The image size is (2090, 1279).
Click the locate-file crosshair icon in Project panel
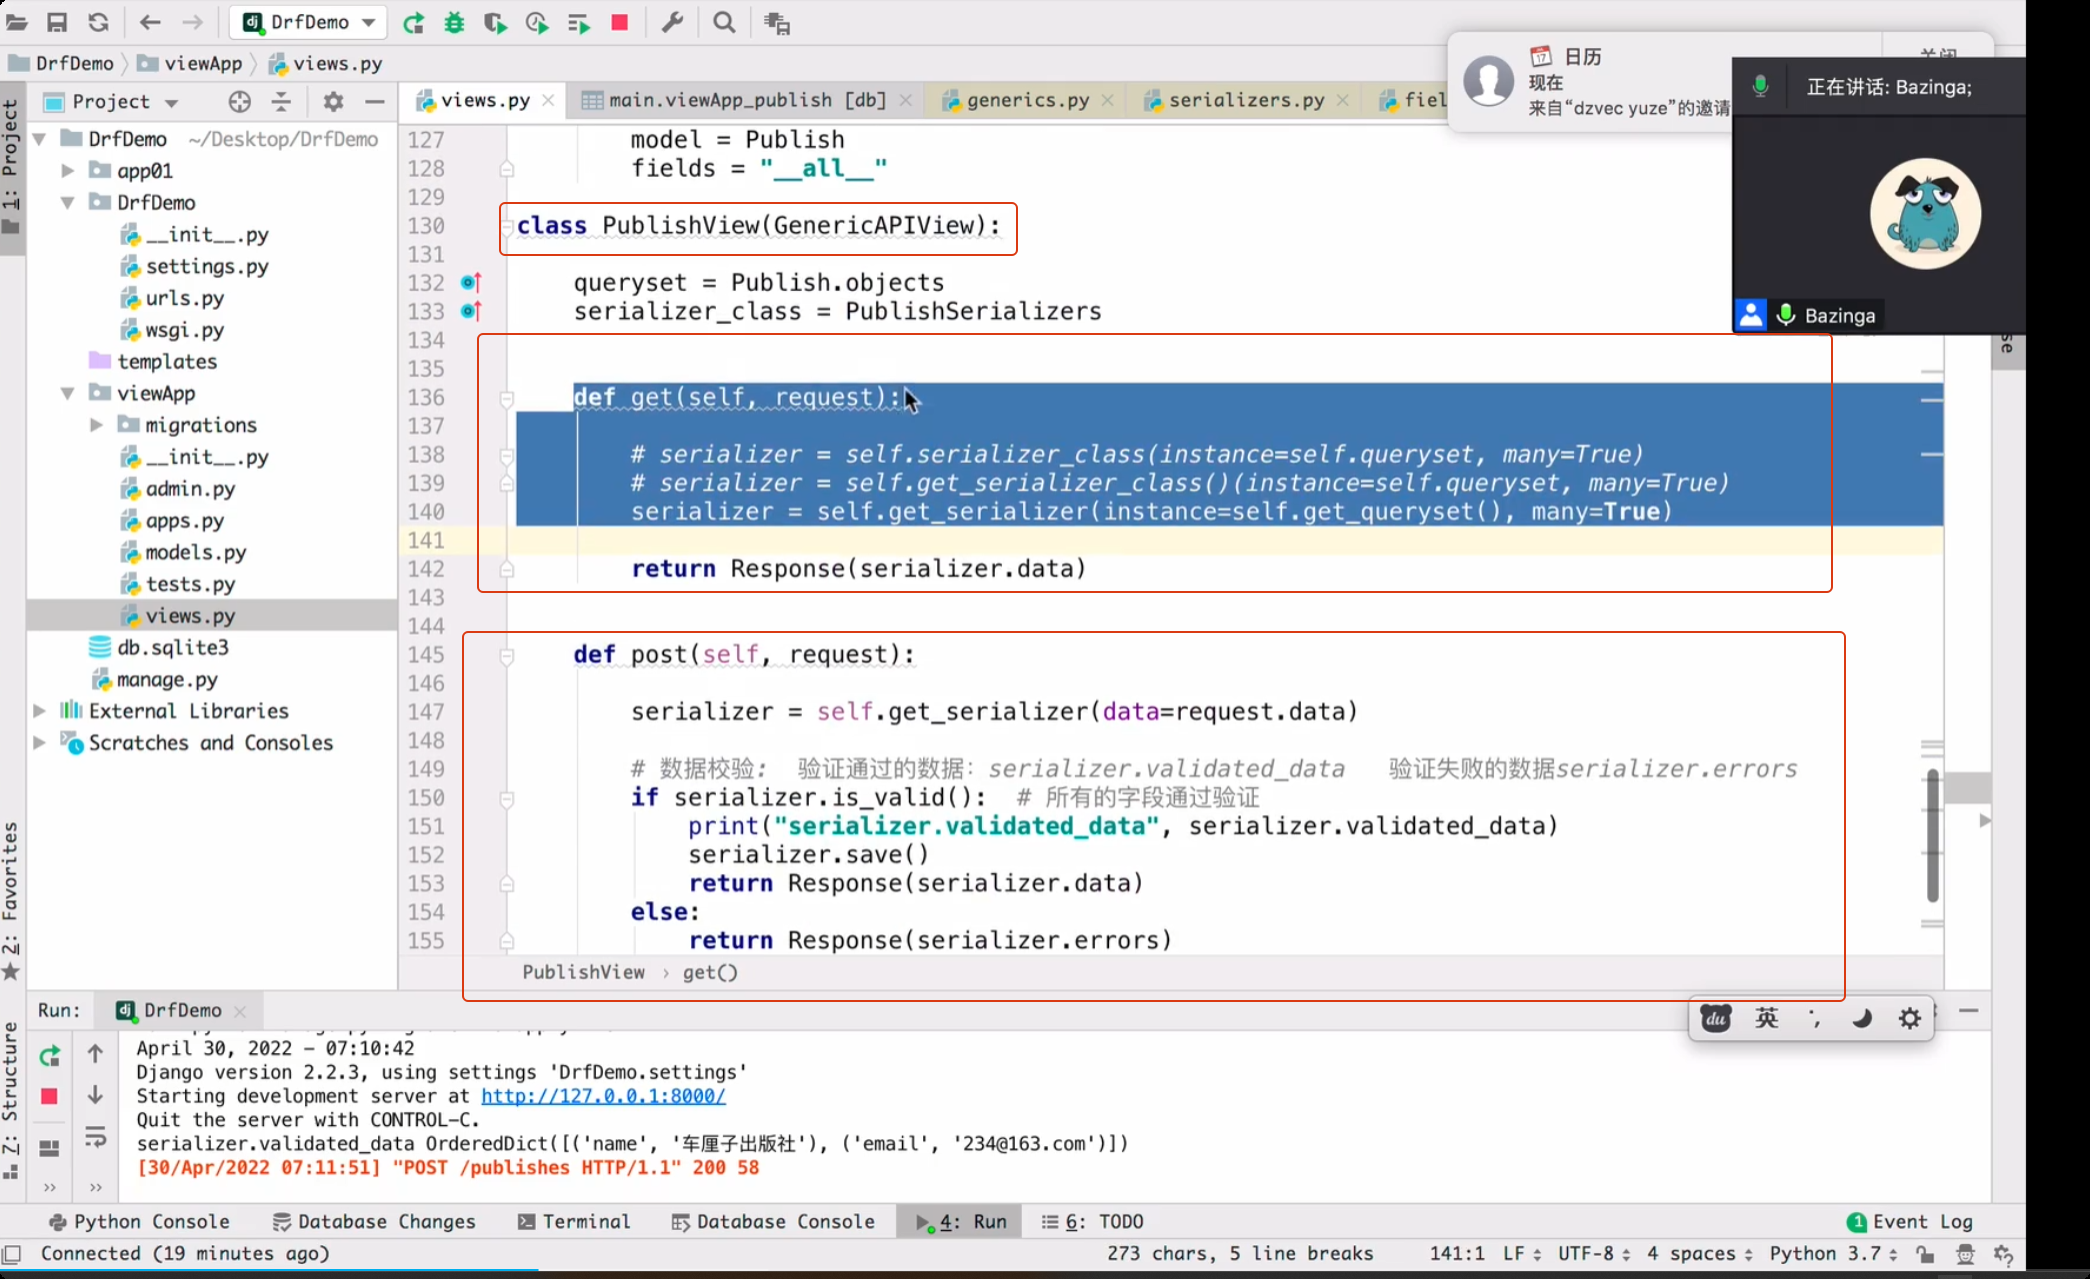239,101
